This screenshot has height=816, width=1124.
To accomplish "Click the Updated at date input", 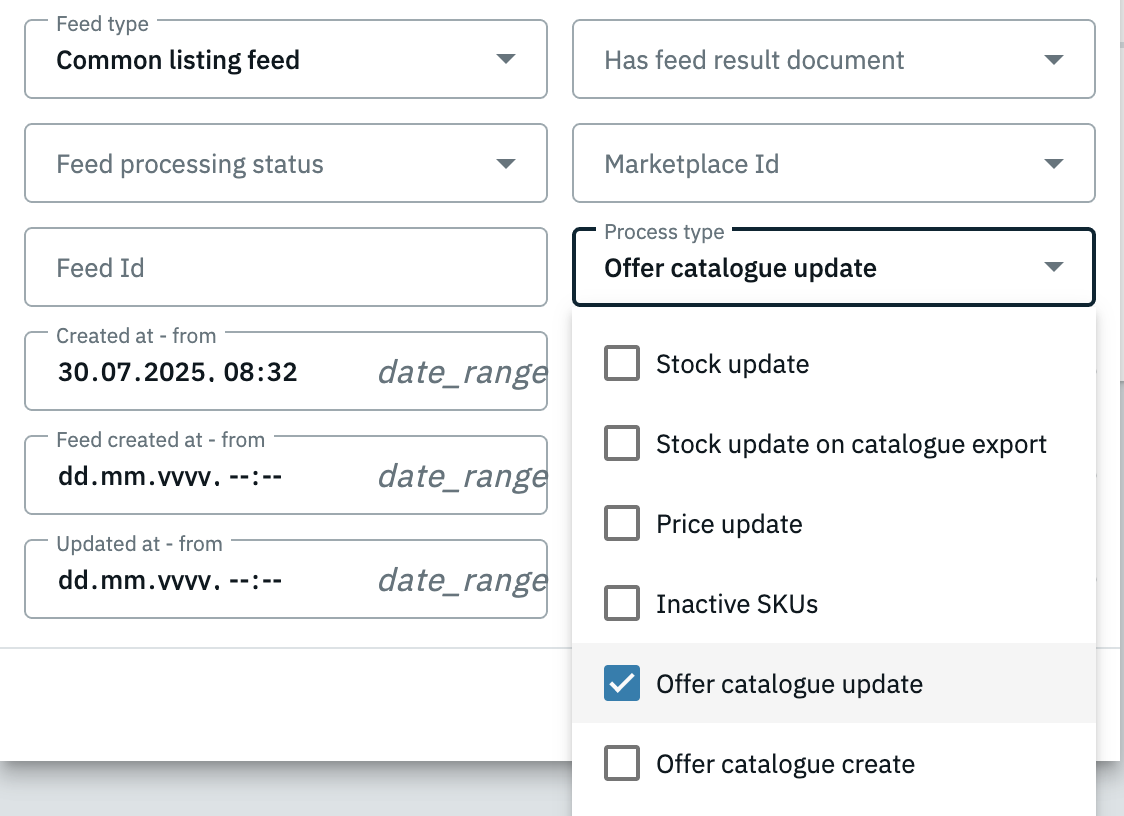I will (170, 581).
